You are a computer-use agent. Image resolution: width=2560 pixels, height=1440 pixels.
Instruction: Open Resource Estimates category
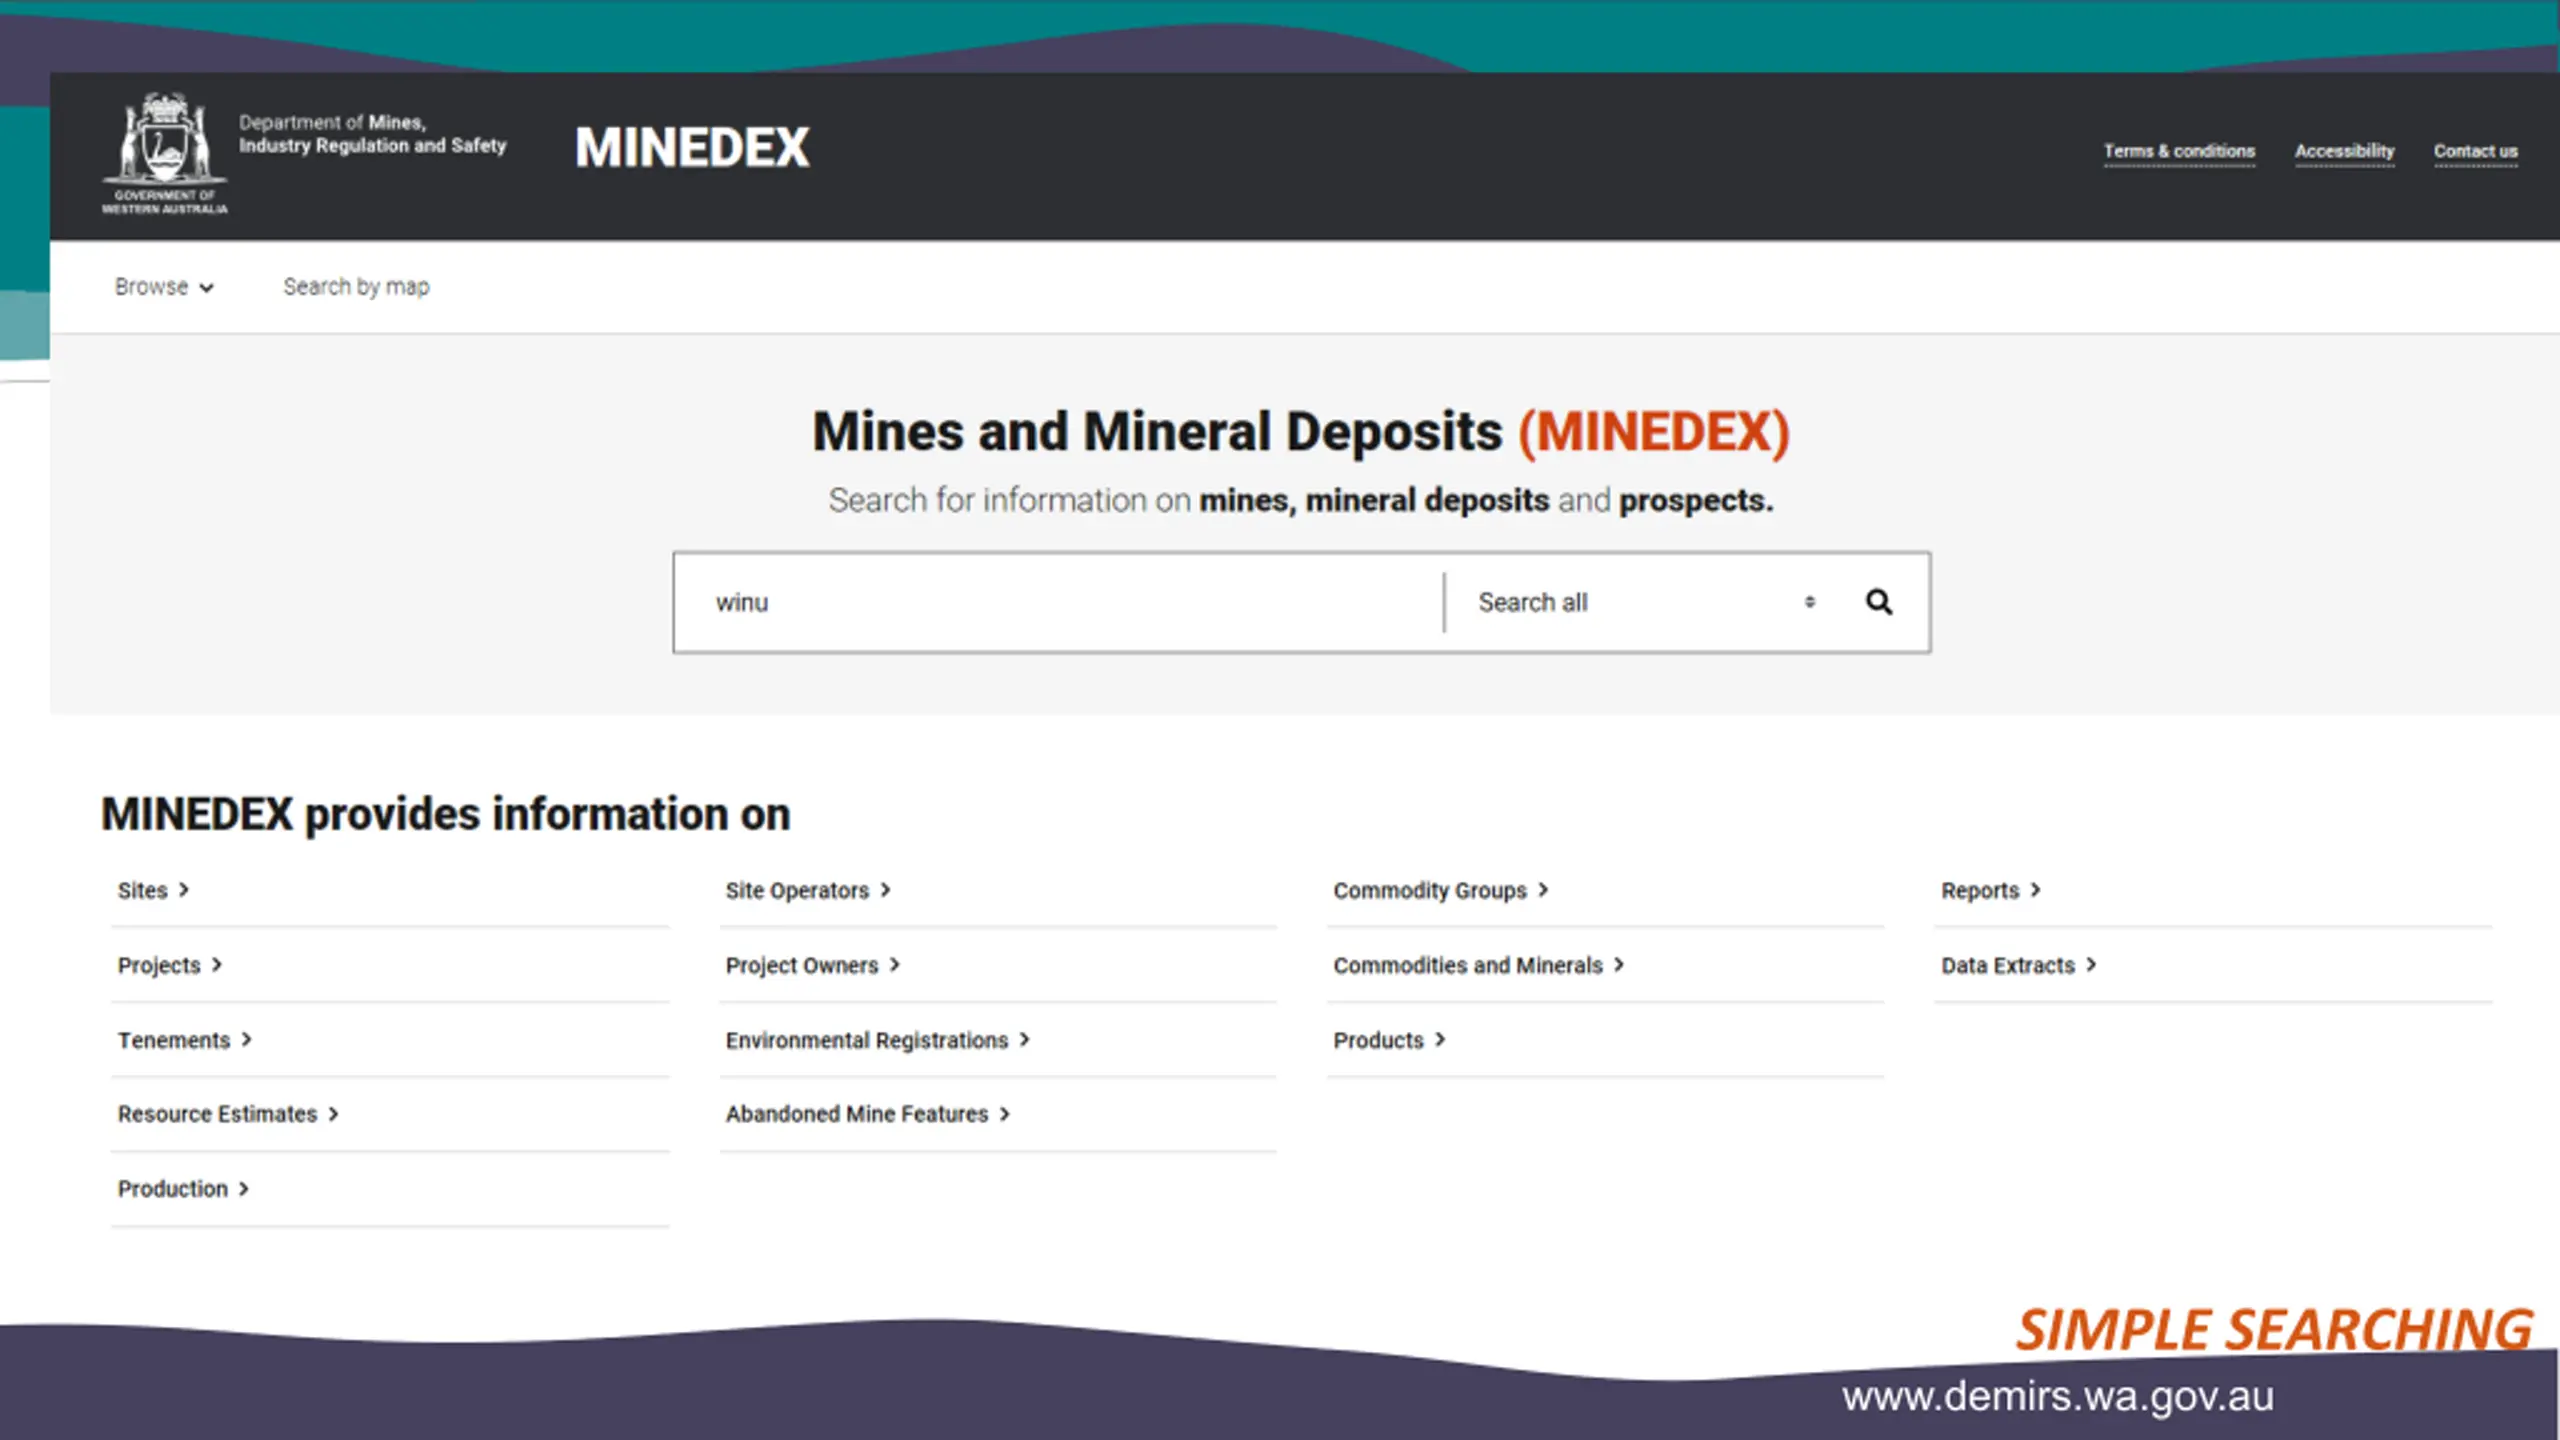(x=228, y=1114)
